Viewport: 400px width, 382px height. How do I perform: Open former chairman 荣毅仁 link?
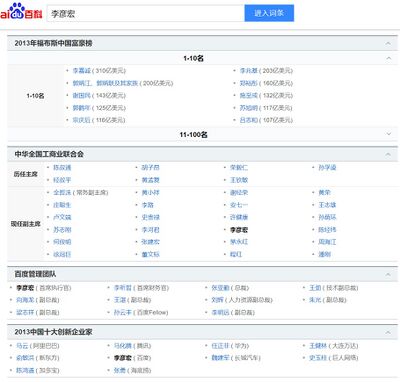(x=239, y=168)
